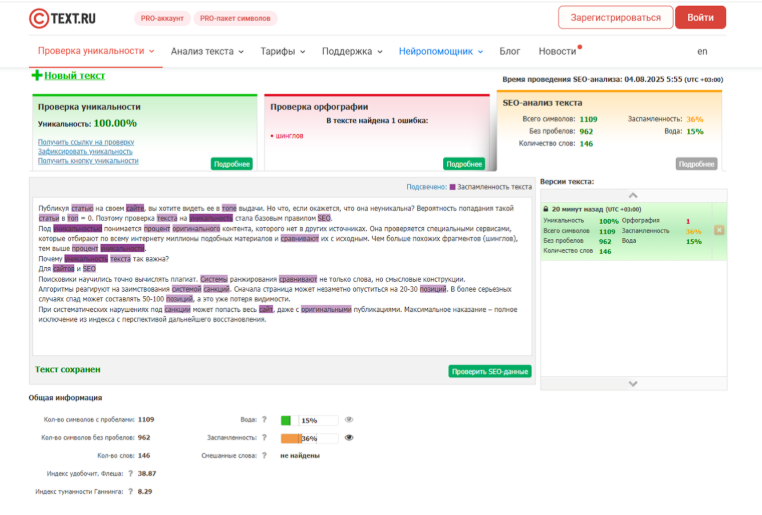Click the Проверить SEO-данные button
The width and height of the screenshot is (762, 515).
490,371
